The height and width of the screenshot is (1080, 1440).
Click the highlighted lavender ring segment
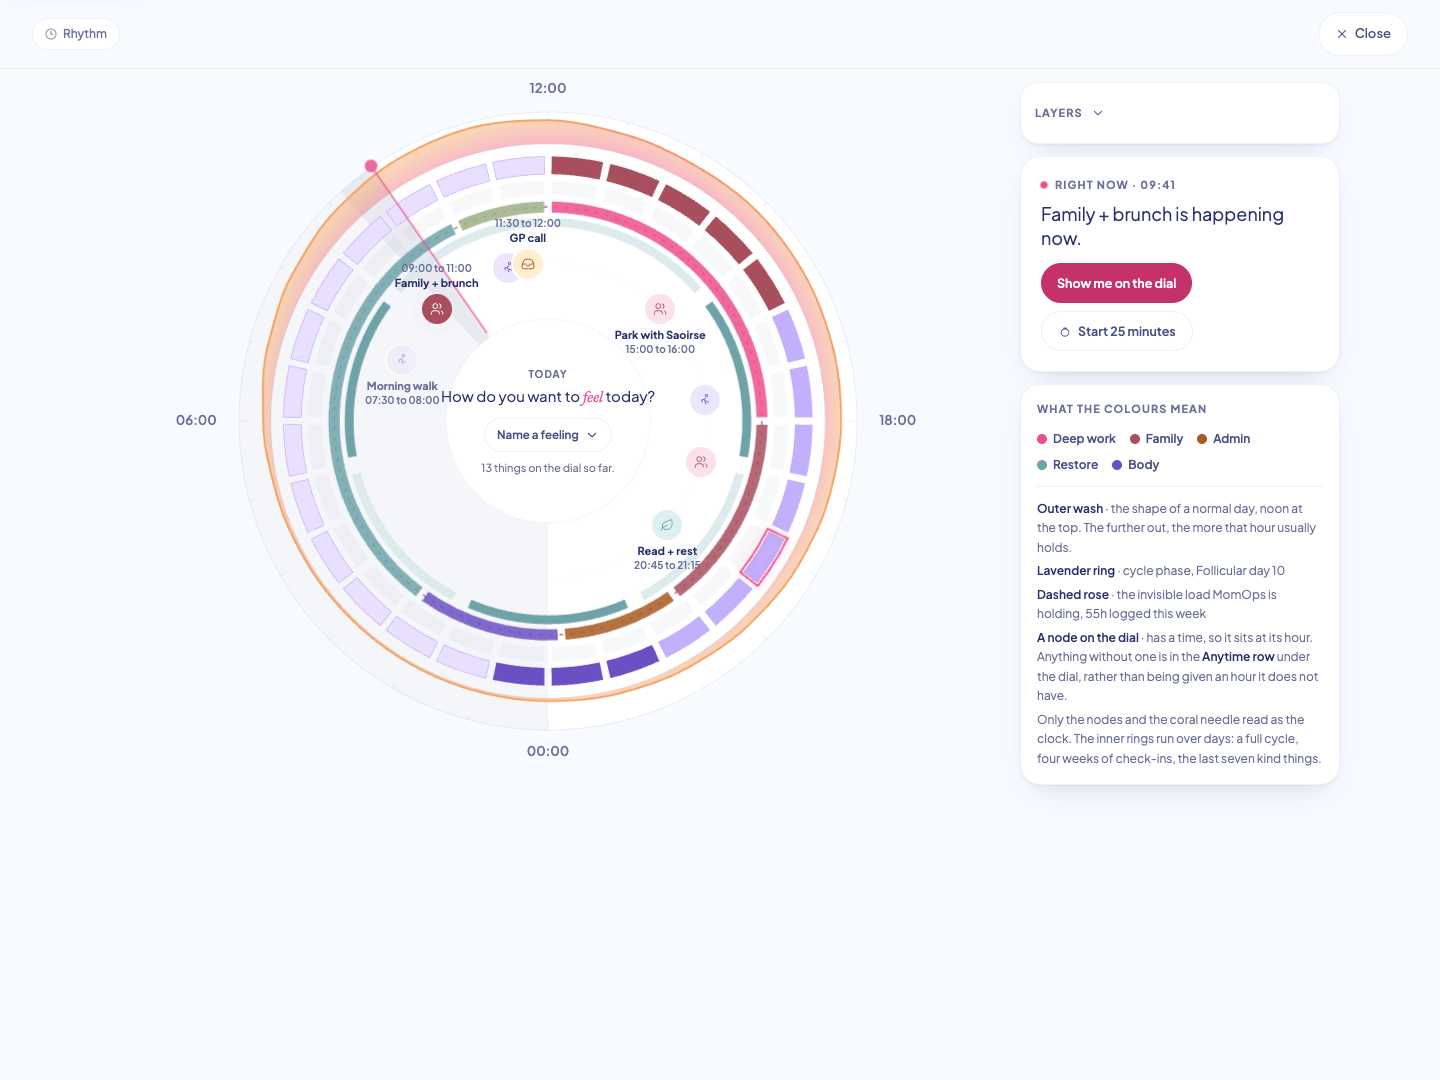[764, 557]
